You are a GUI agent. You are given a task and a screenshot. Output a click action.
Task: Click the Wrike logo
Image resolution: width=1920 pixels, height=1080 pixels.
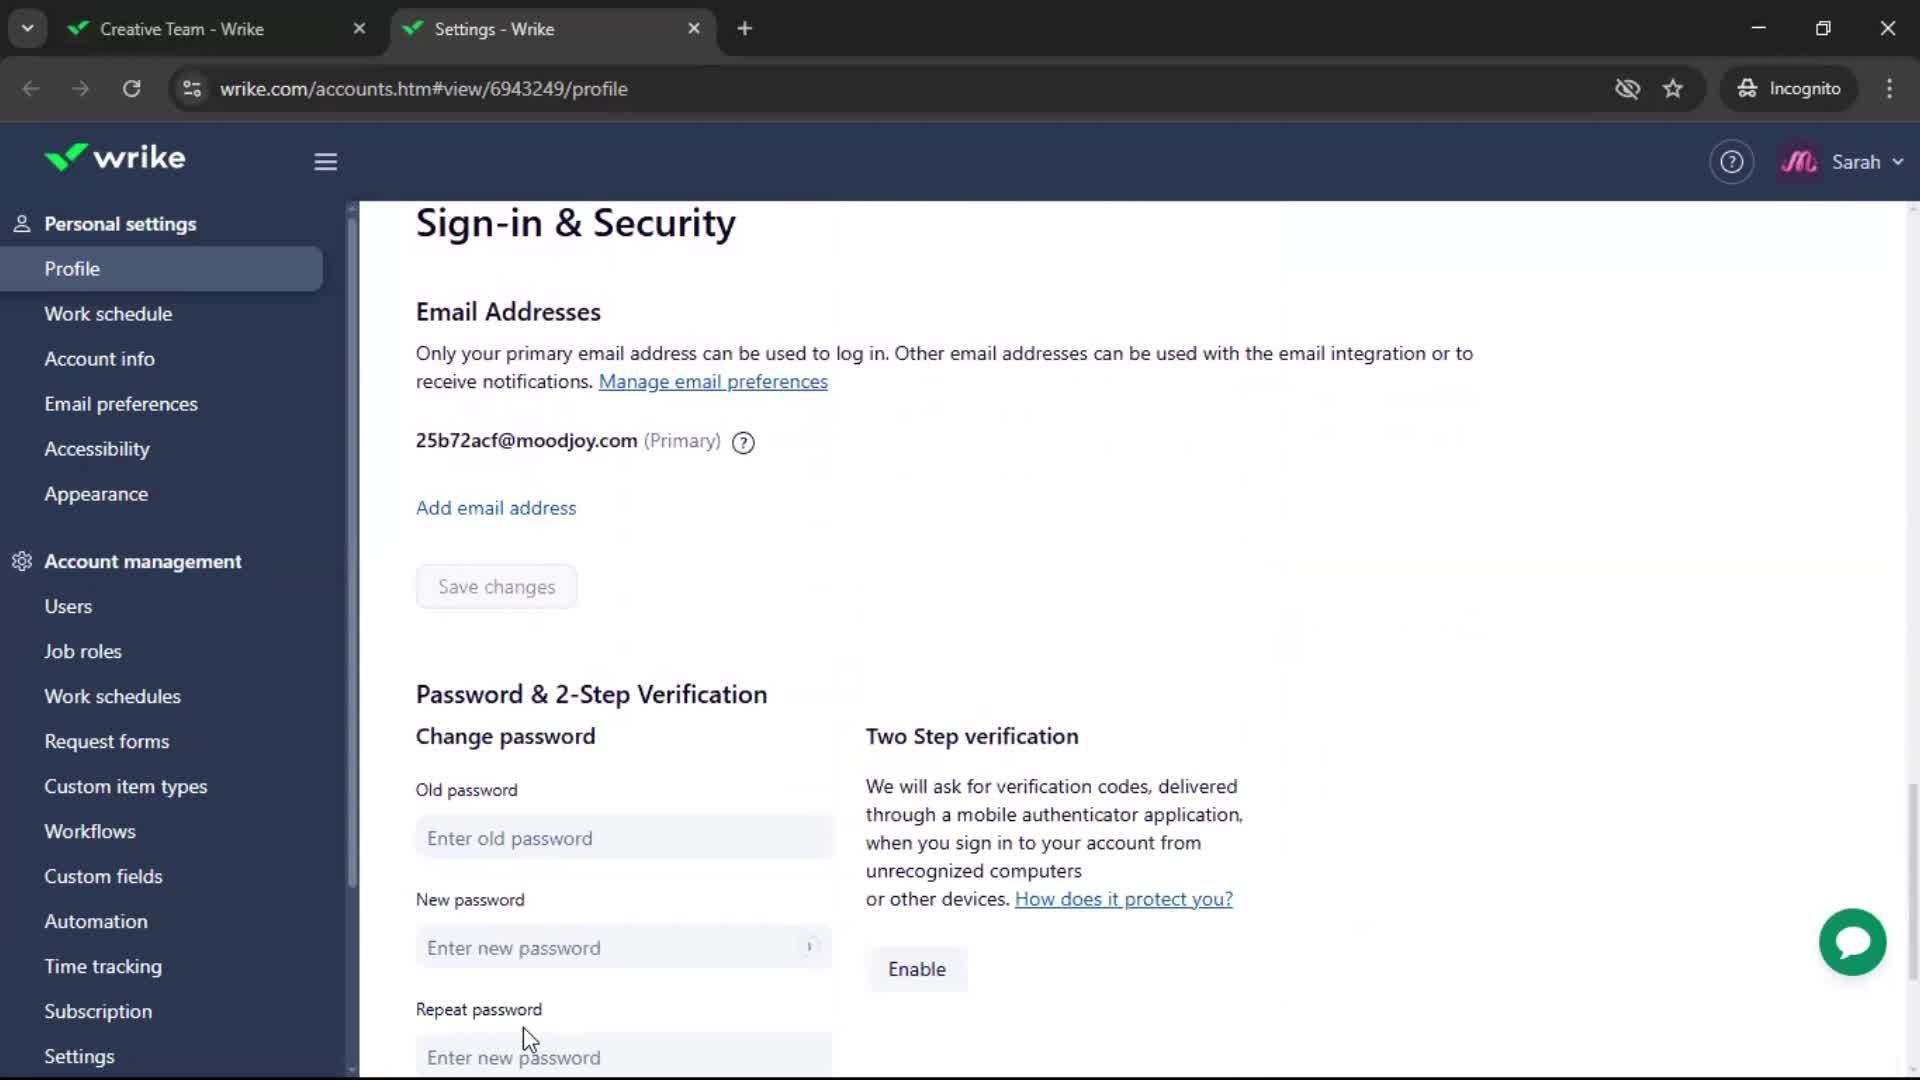click(115, 158)
